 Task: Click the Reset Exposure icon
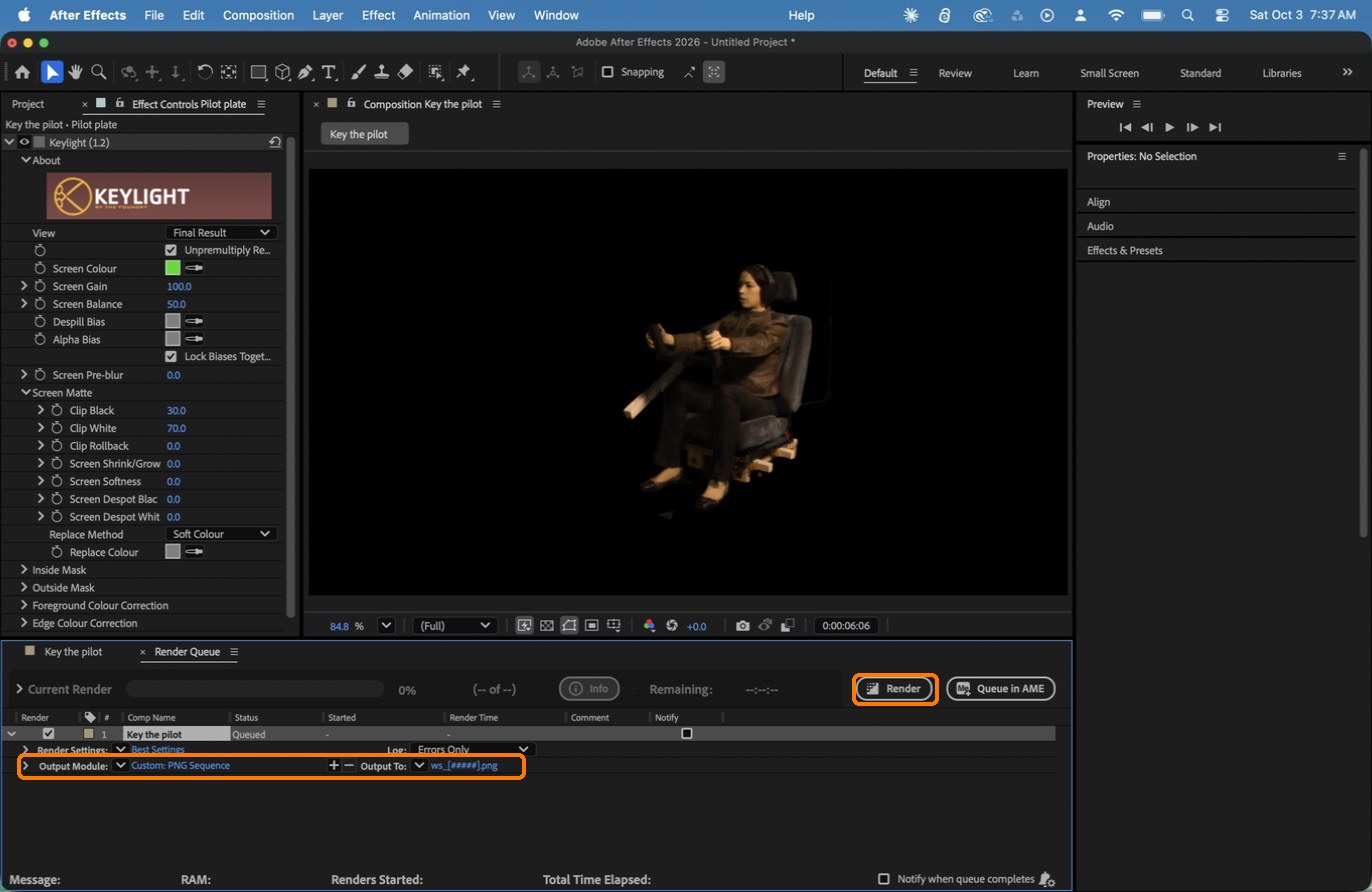pos(672,626)
